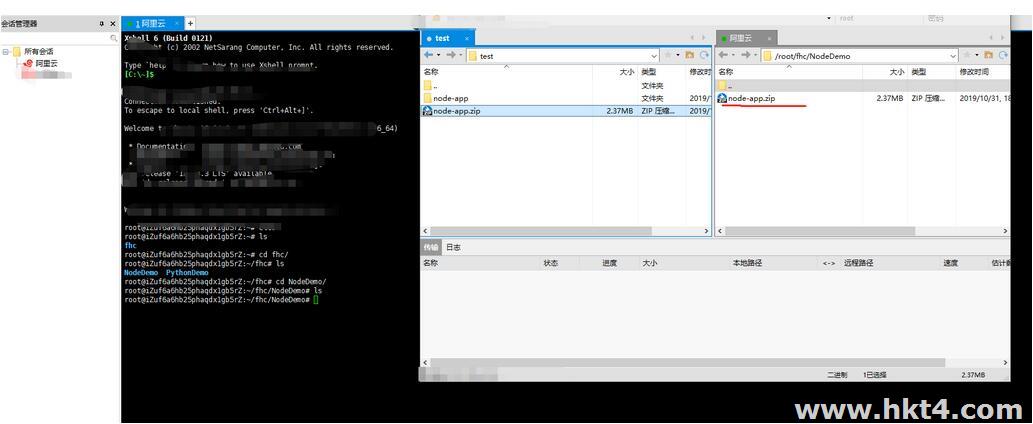Sort local pane by 类型 column
Image resolution: width=1033 pixels, height=424 pixels.
[661, 71]
